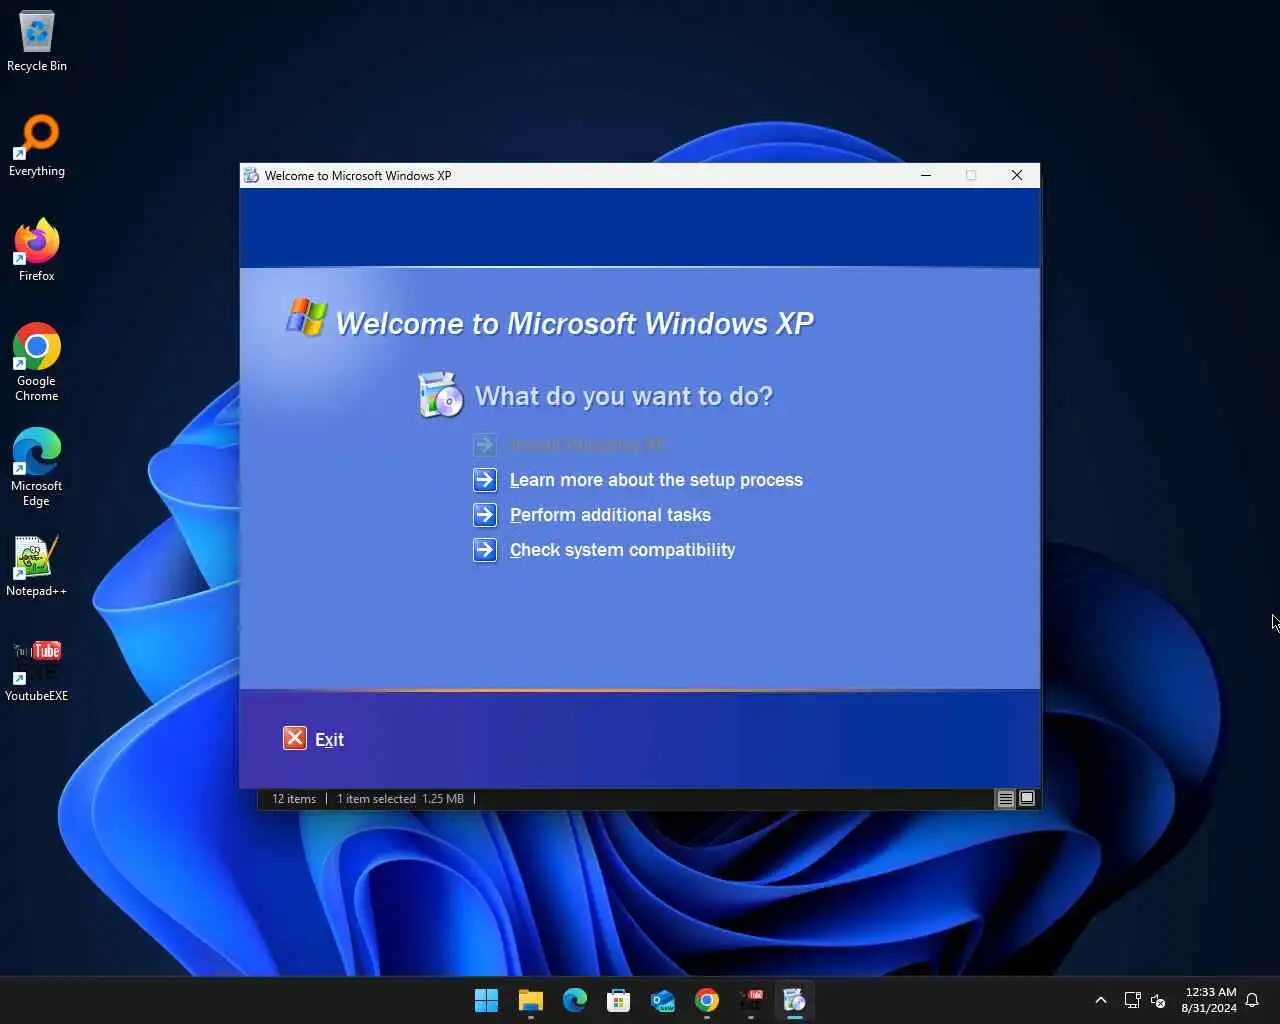
Task: Show hidden system tray icons
Action: coord(1101,1000)
